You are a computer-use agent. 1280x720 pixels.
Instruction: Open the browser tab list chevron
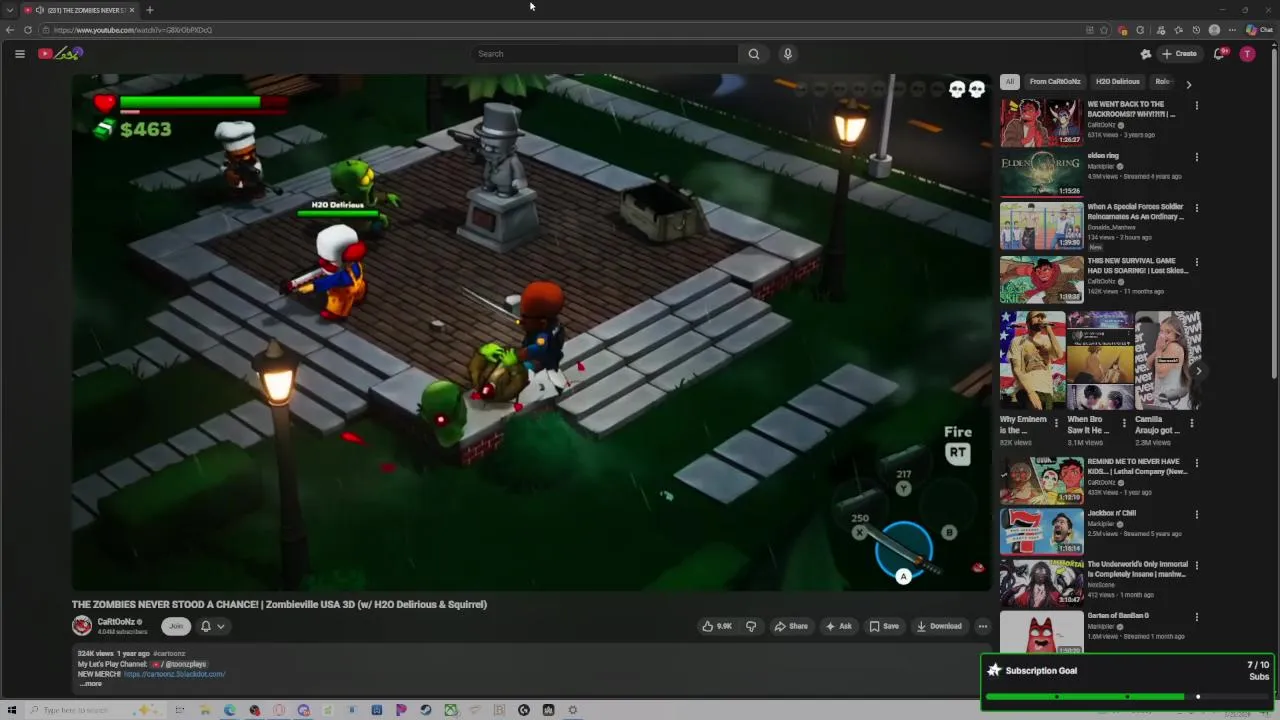10,10
